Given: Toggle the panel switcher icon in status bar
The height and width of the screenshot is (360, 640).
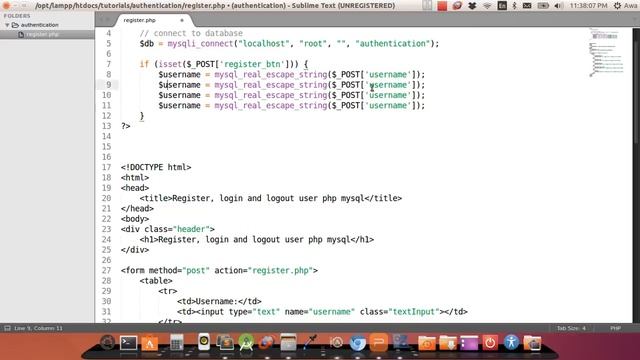Looking at the screenshot, I should (7, 328).
